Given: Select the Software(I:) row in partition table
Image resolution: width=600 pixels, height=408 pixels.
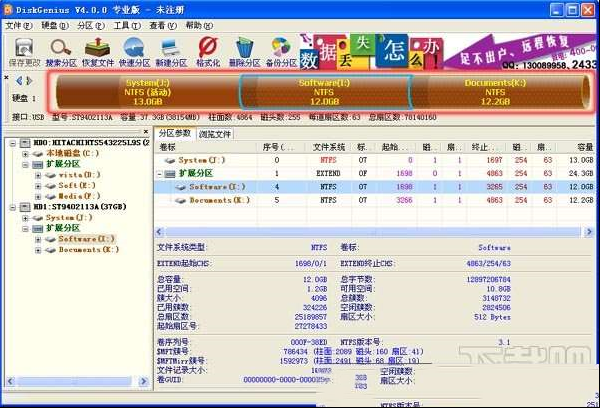Looking at the screenshot, I should coord(374,187).
